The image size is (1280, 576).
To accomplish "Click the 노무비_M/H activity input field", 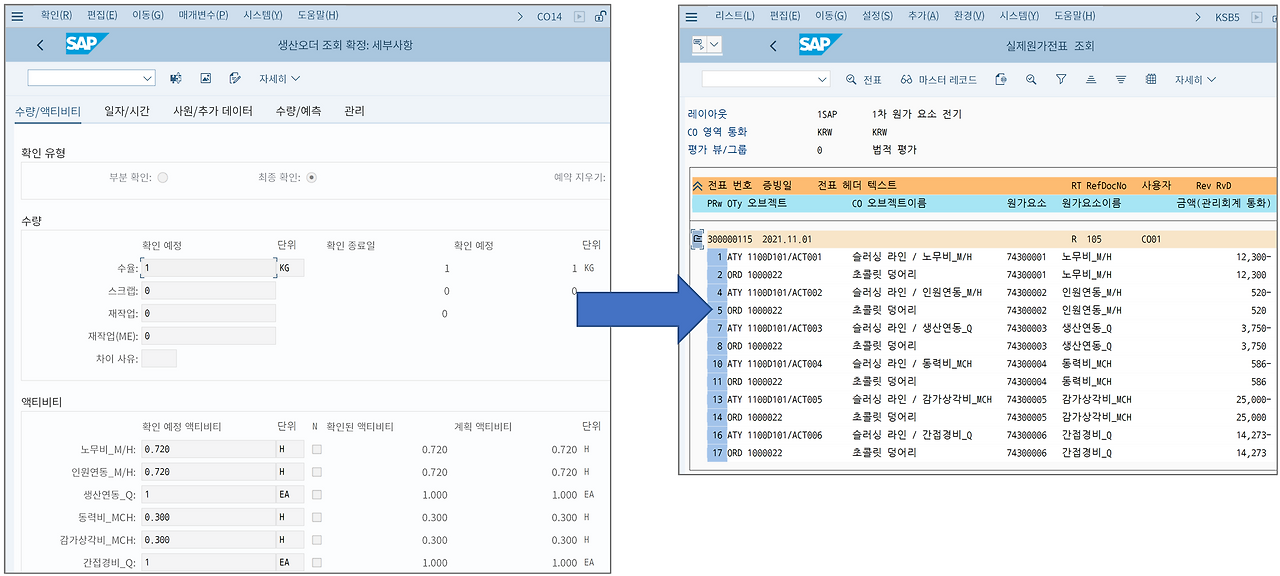I will tap(208, 450).
